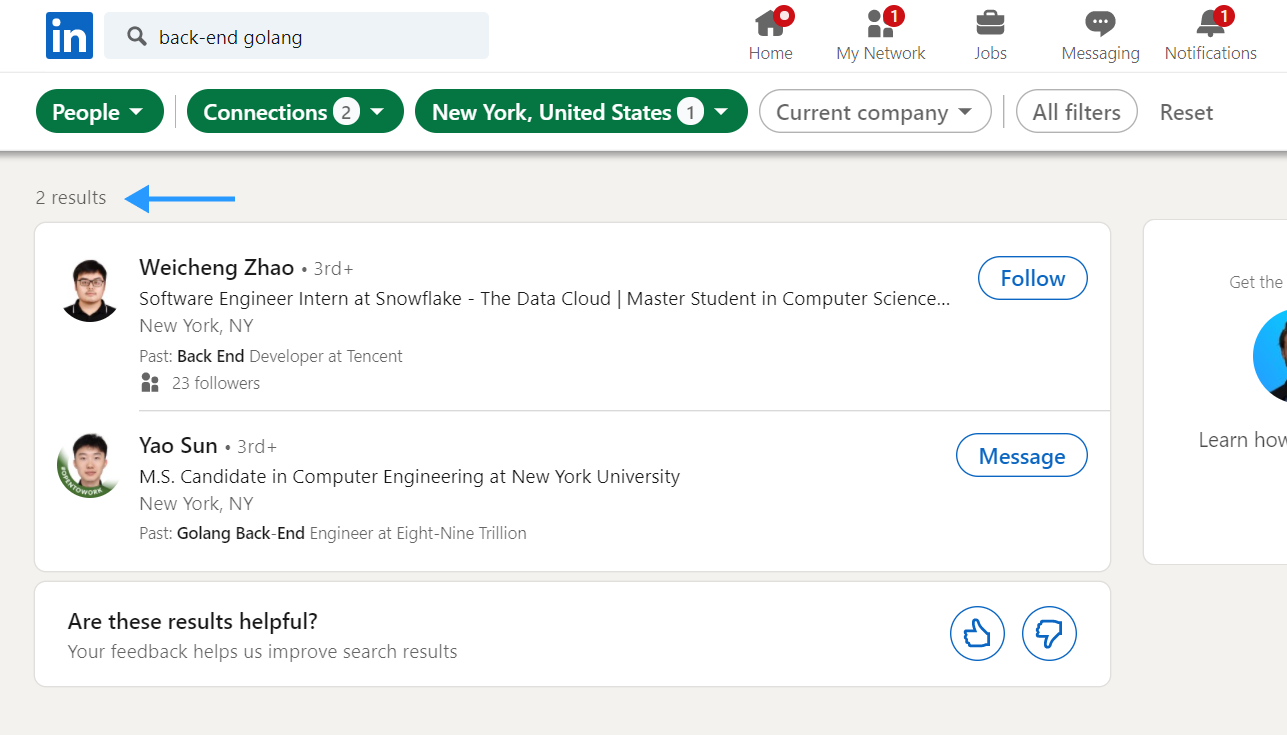Open the All filters panel
The height and width of the screenshot is (735, 1287).
pos(1076,112)
